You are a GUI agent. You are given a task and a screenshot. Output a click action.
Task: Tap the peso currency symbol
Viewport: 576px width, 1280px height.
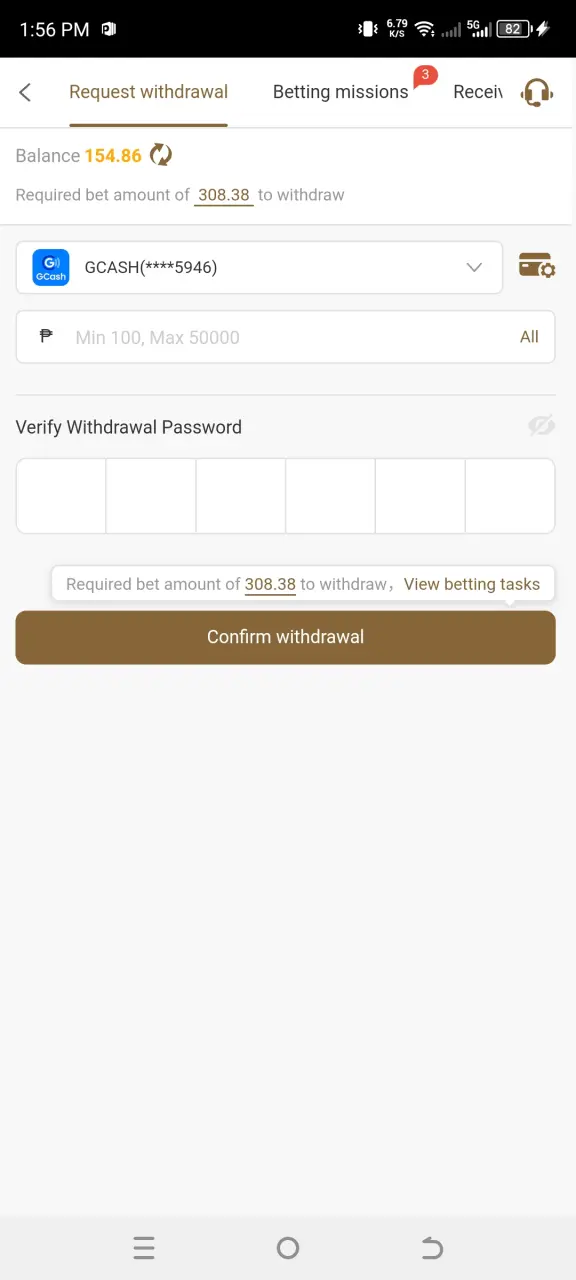46,337
